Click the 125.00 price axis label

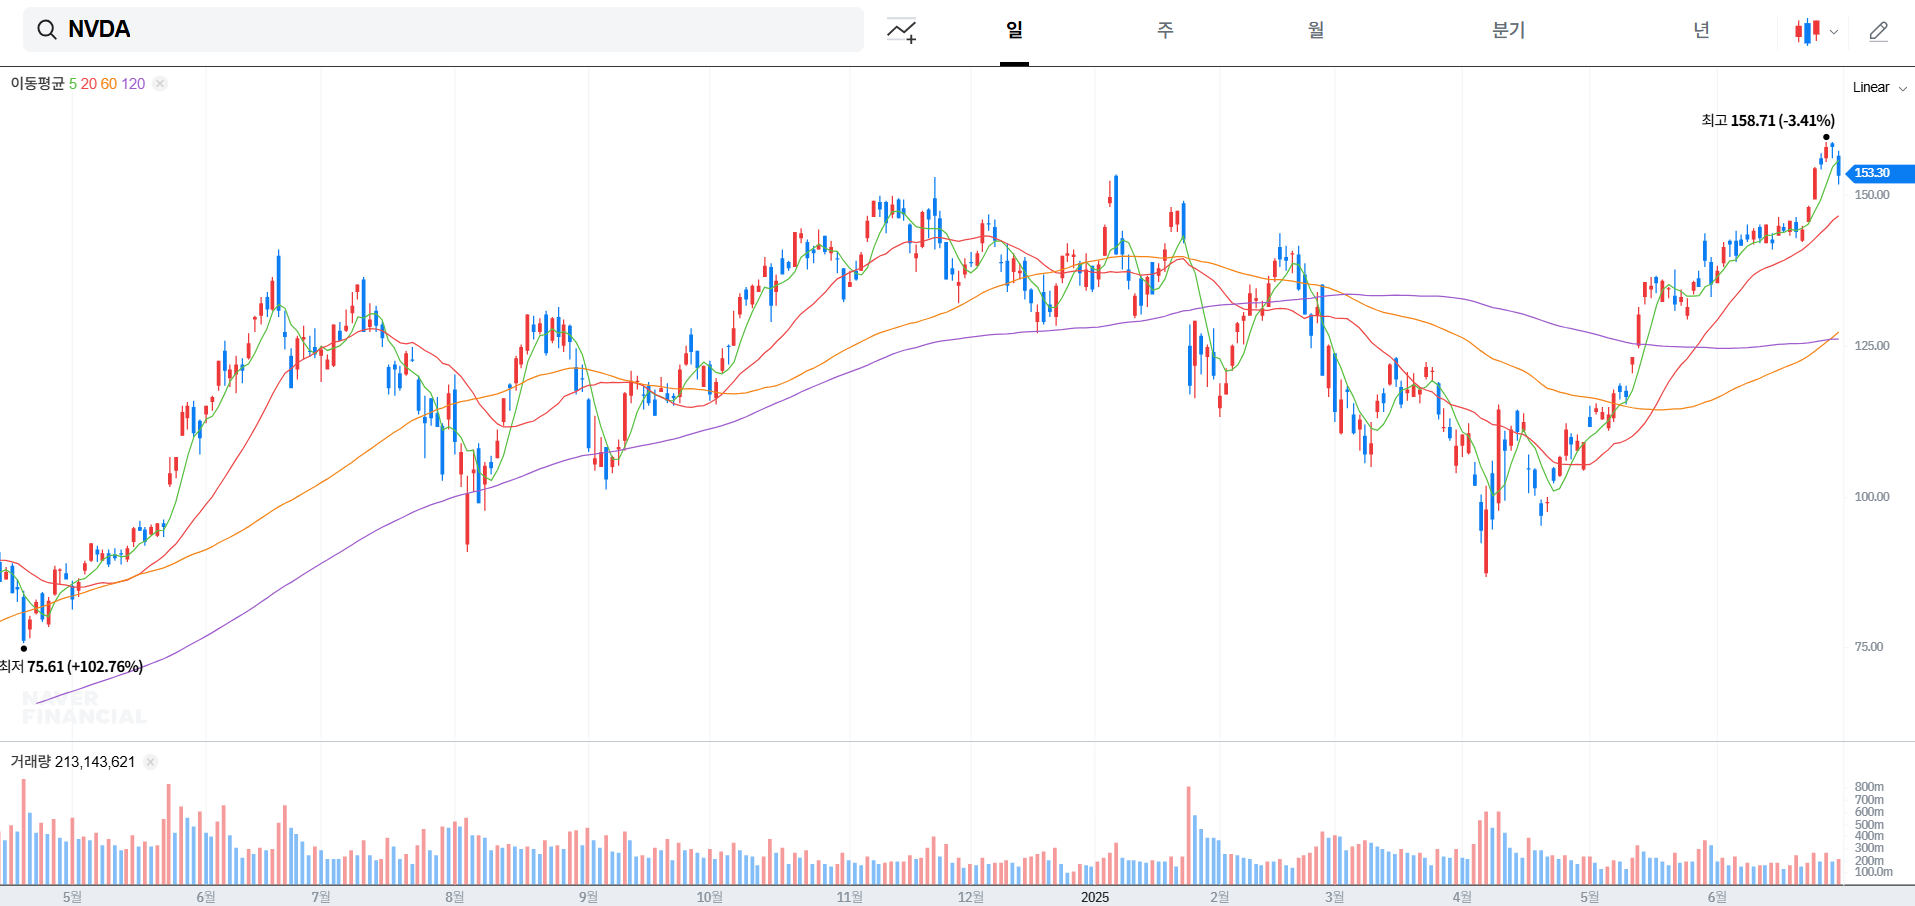(1872, 346)
